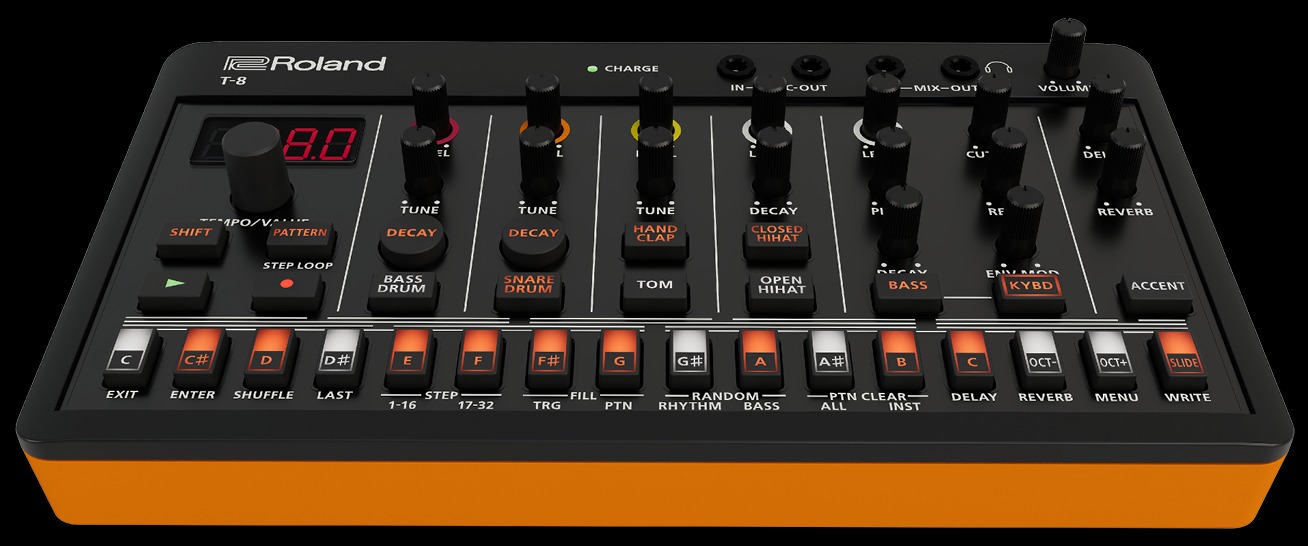Image resolution: width=1308 pixels, height=546 pixels.
Task: Click the IN audio jack
Action: (x=734, y=68)
